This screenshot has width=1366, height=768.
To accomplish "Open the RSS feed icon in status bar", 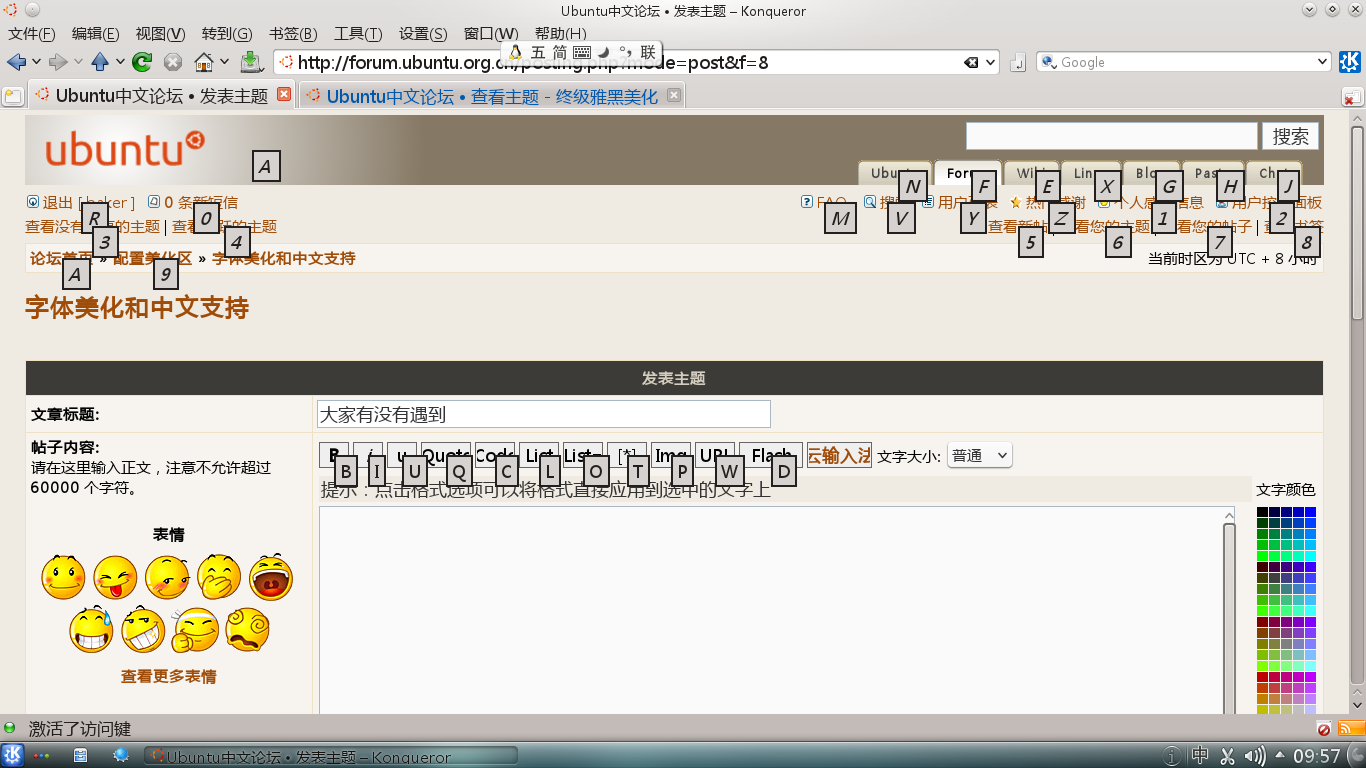I will (1351, 729).
